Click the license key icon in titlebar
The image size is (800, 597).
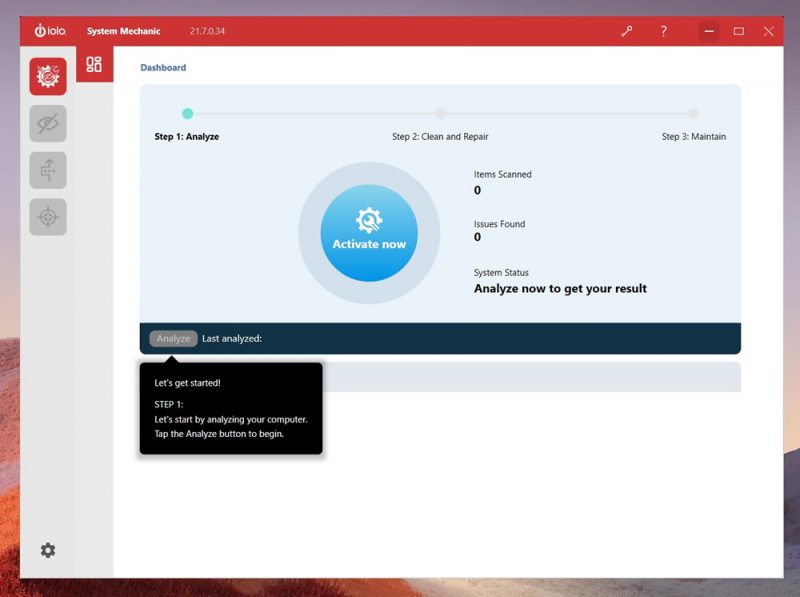627,31
